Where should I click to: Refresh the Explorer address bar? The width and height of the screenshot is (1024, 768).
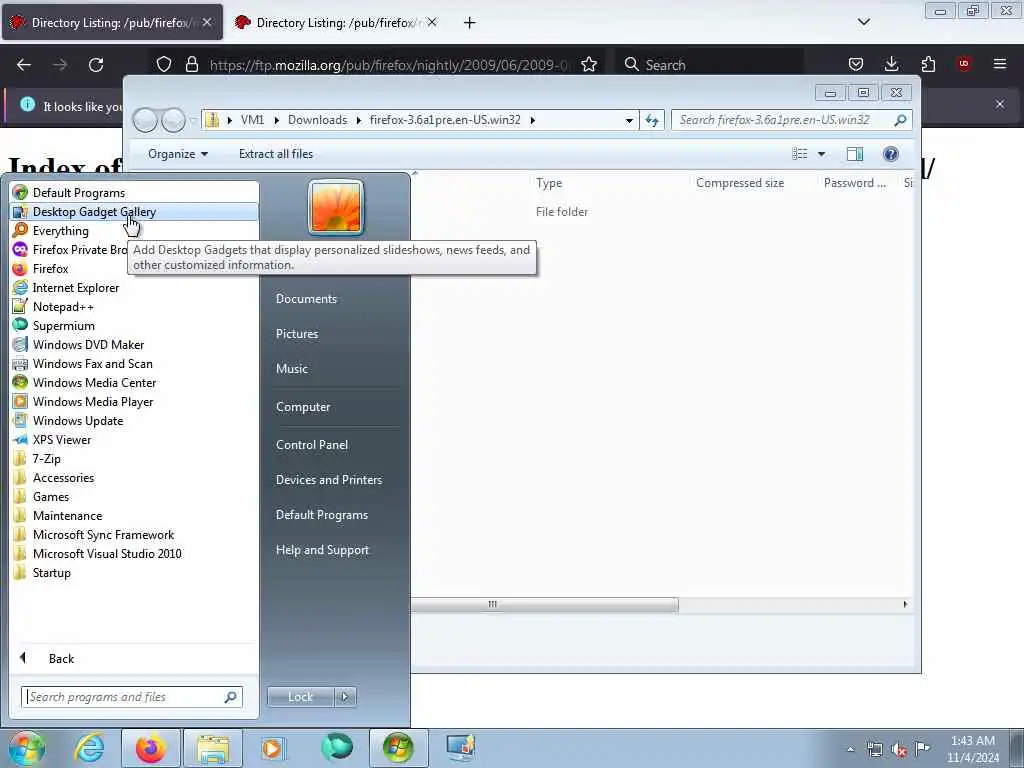(x=652, y=120)
